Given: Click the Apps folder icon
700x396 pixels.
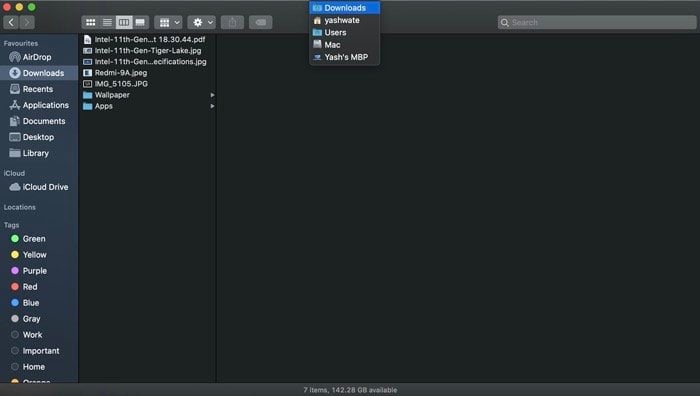Looking at the screenshot, I should [88, 106].
